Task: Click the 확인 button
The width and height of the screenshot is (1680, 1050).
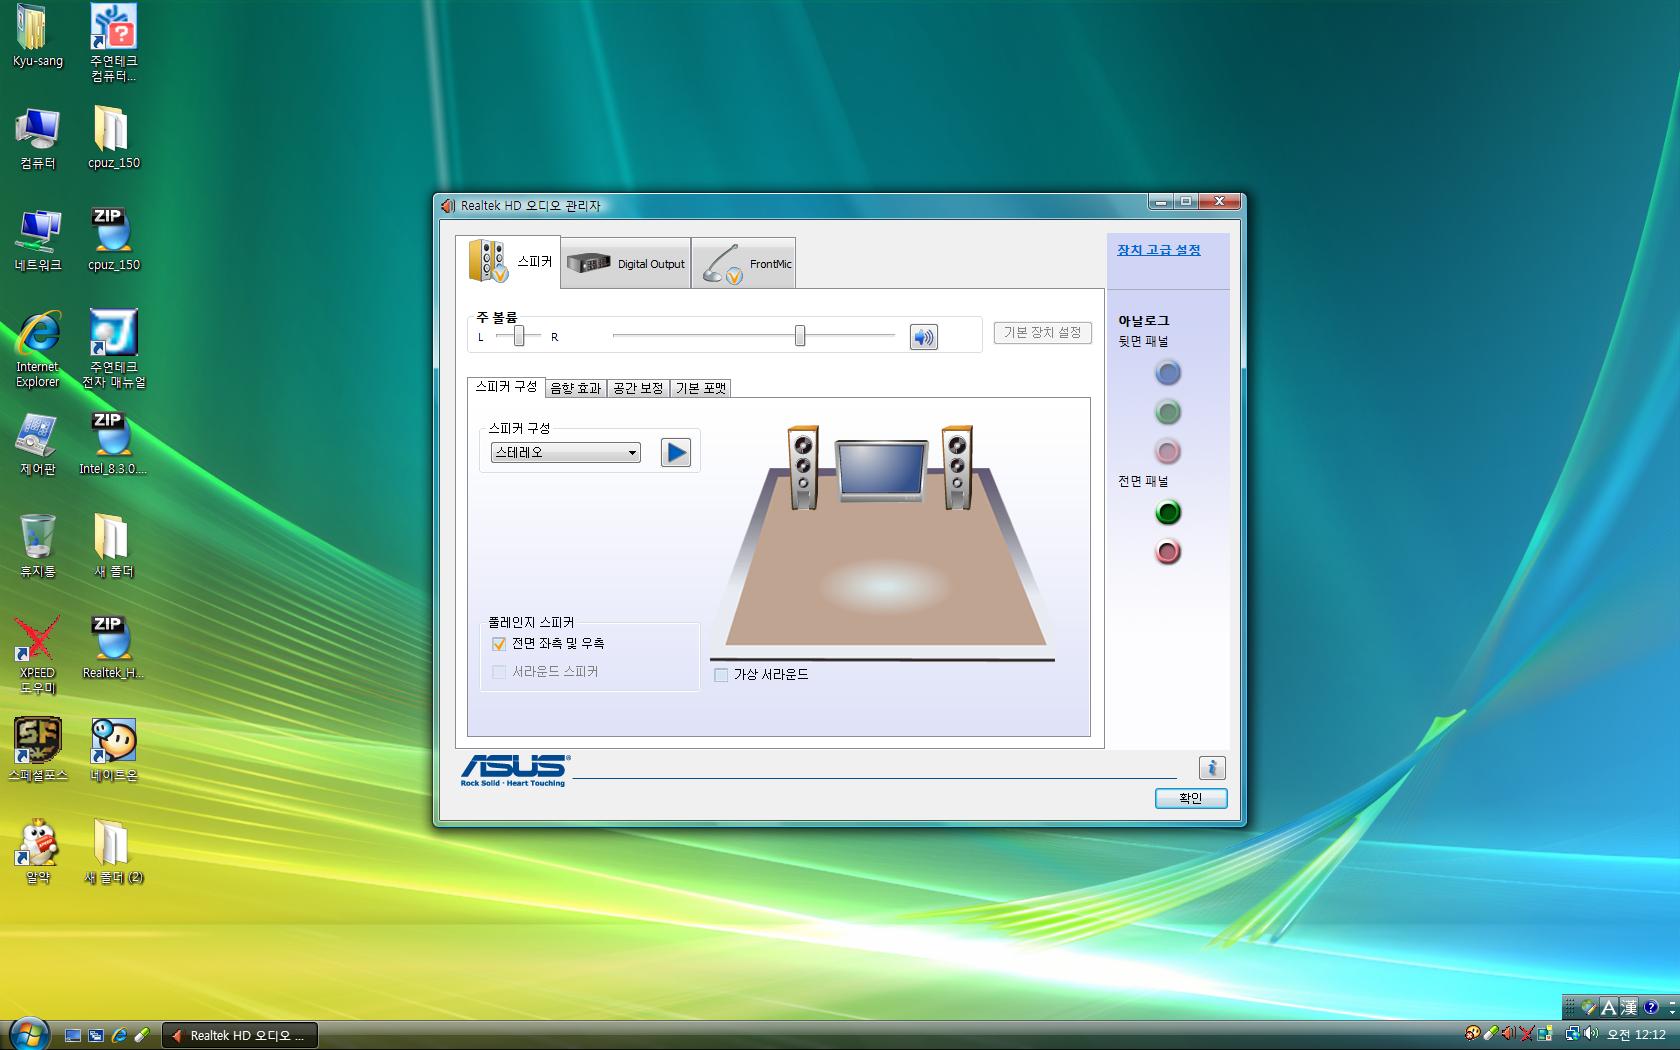Action: pyautogui.click(x=1190, y=798)
